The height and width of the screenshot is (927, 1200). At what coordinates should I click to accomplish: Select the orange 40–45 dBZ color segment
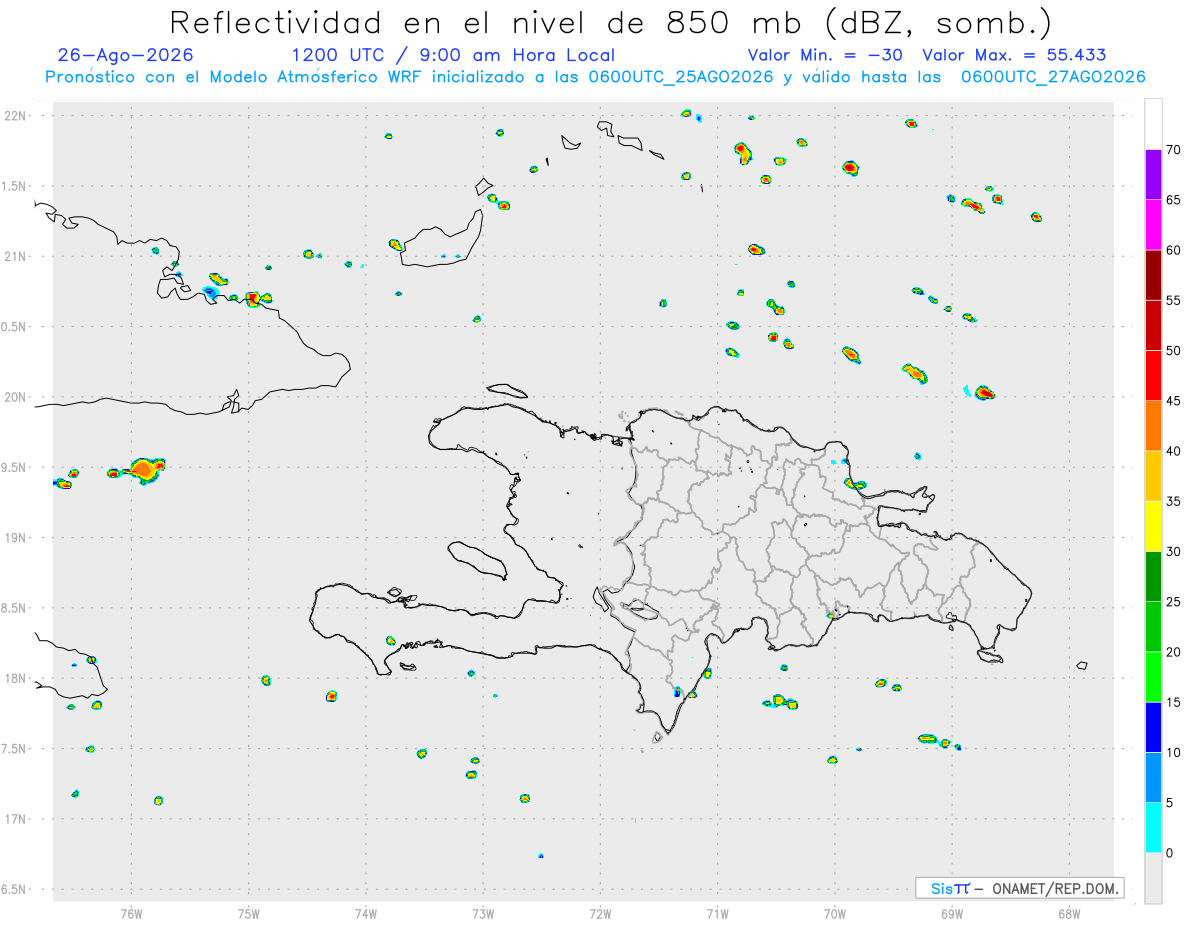[1153, 426]
